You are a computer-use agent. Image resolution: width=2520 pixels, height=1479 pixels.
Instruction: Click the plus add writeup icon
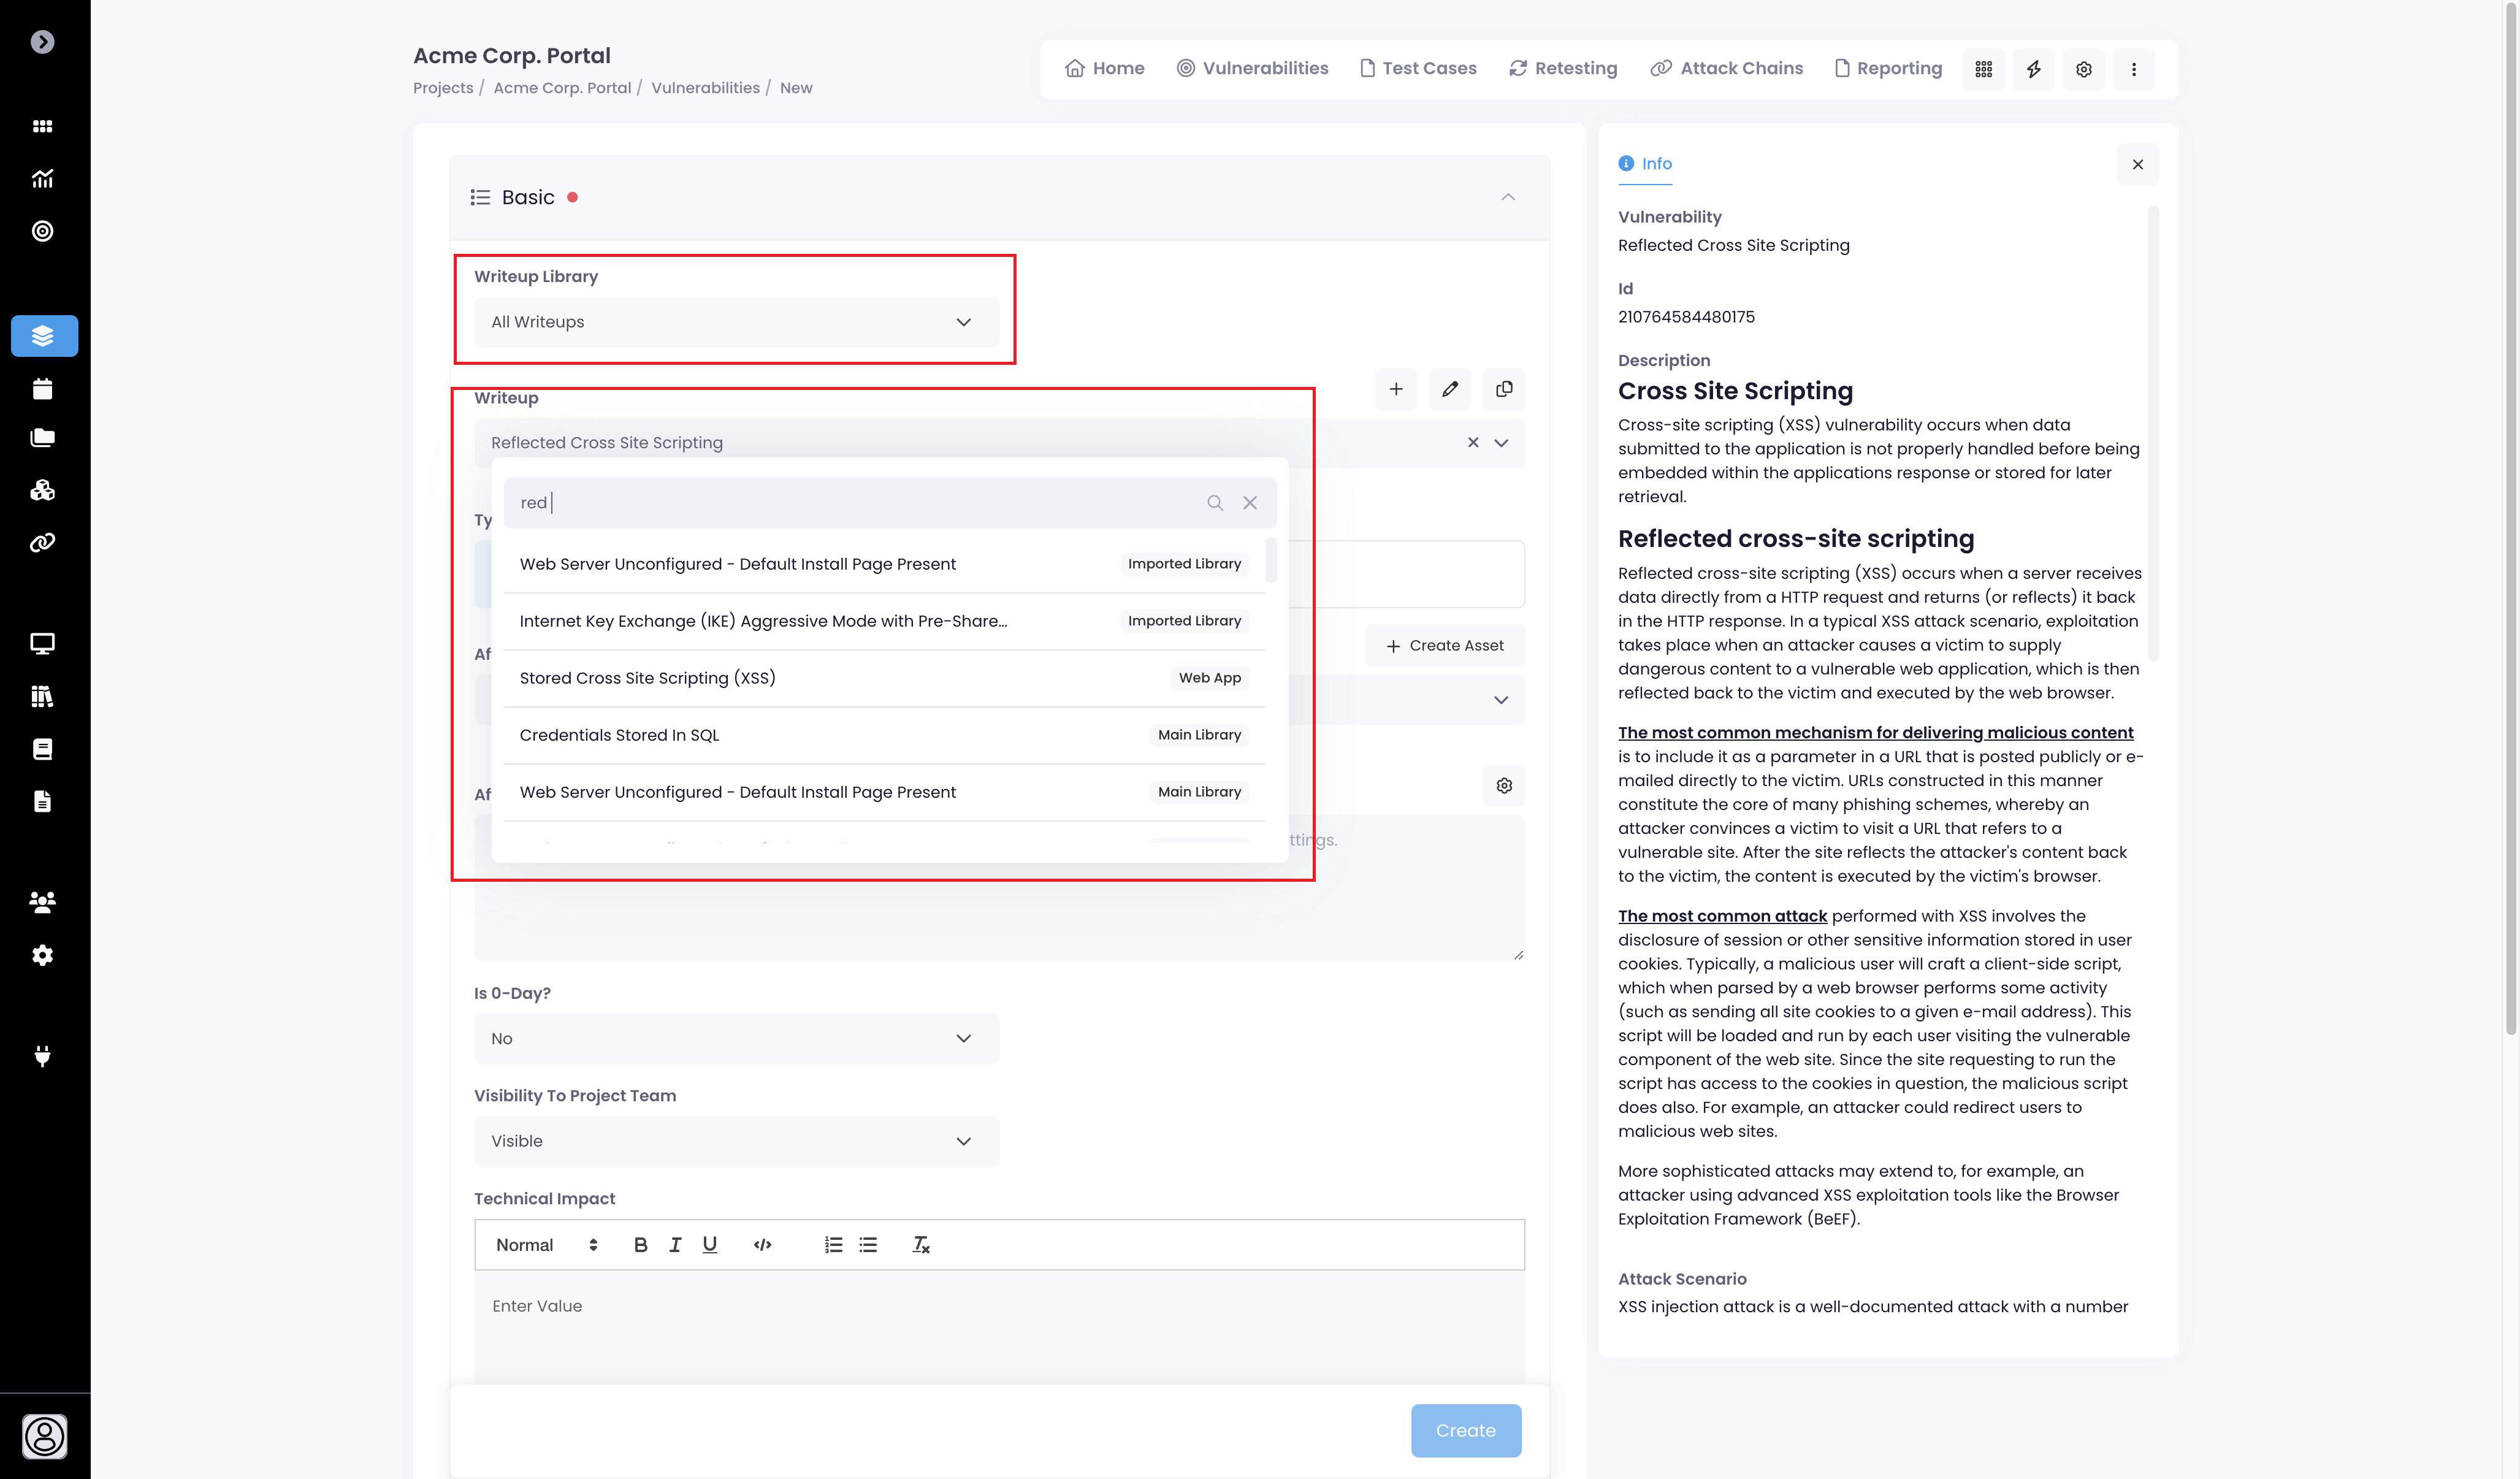tap(1395, 389)
